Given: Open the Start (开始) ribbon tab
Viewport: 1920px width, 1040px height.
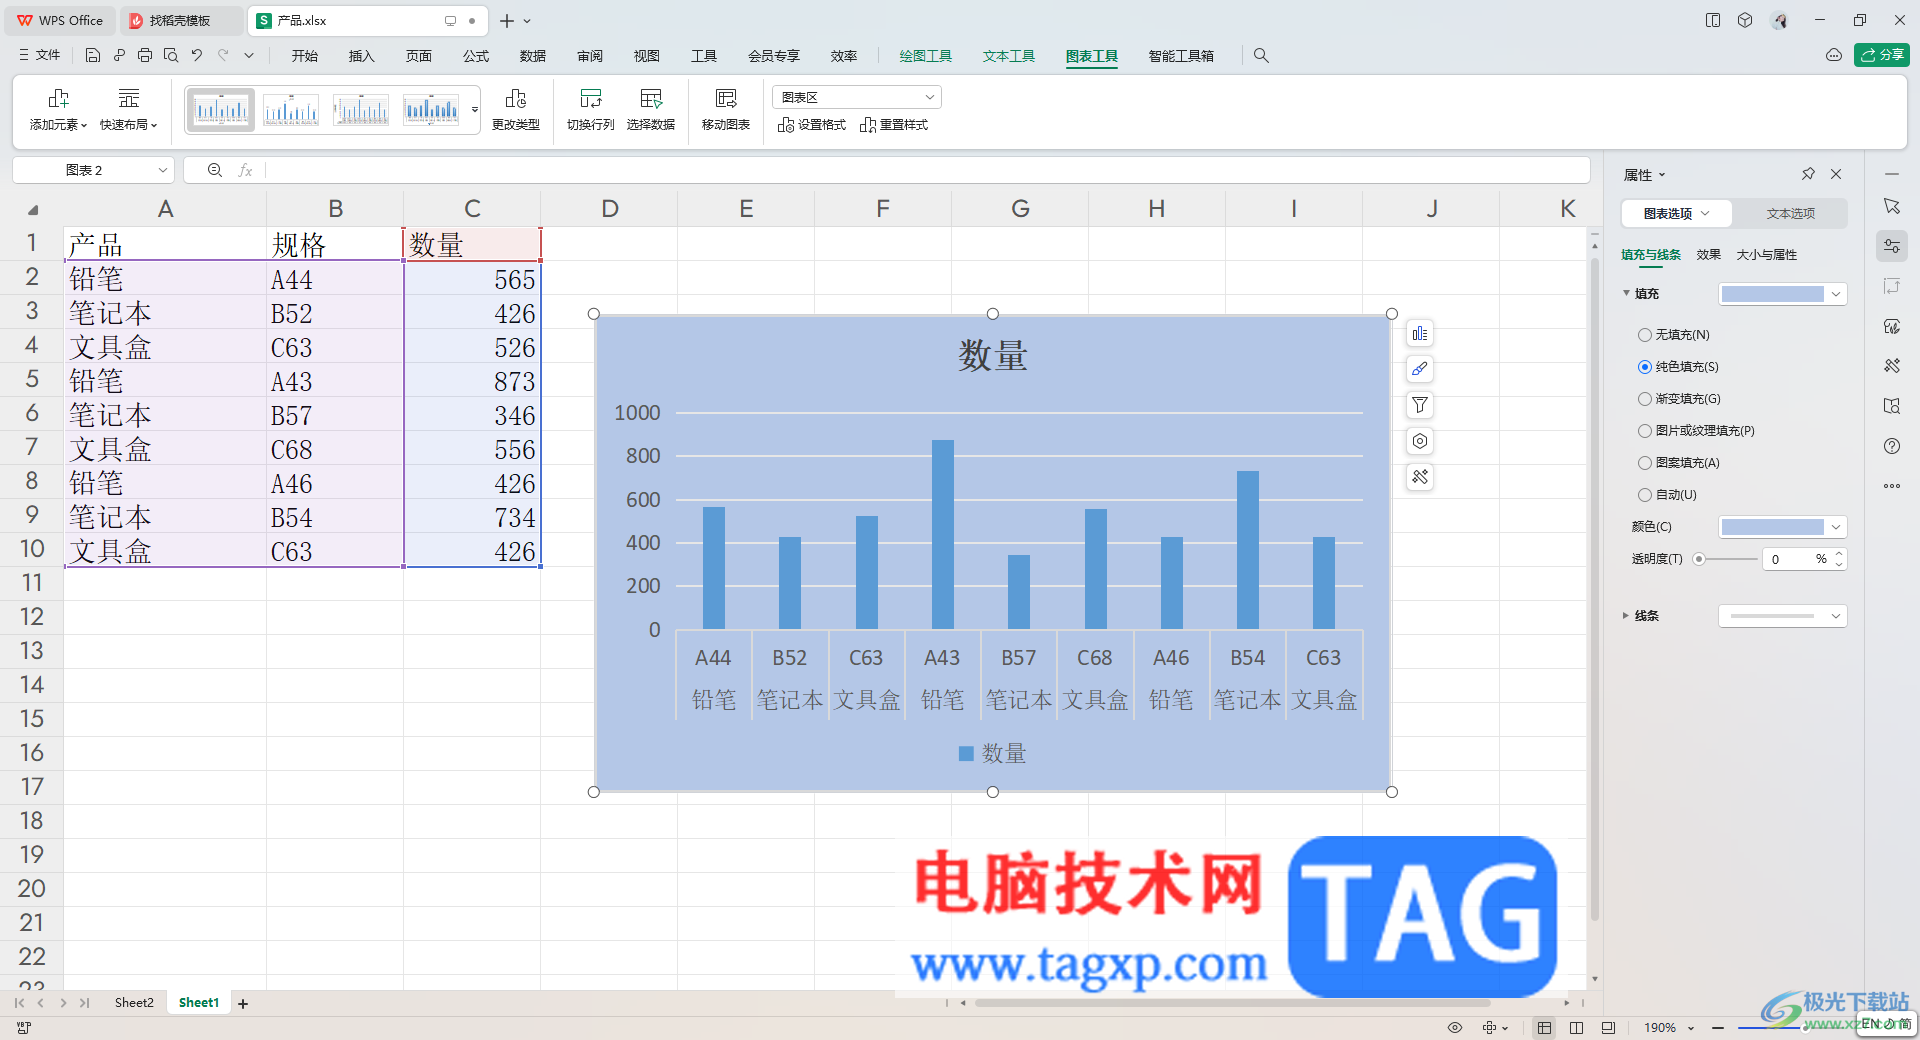Looking at the screenshot, I should [x=305, y=56].
